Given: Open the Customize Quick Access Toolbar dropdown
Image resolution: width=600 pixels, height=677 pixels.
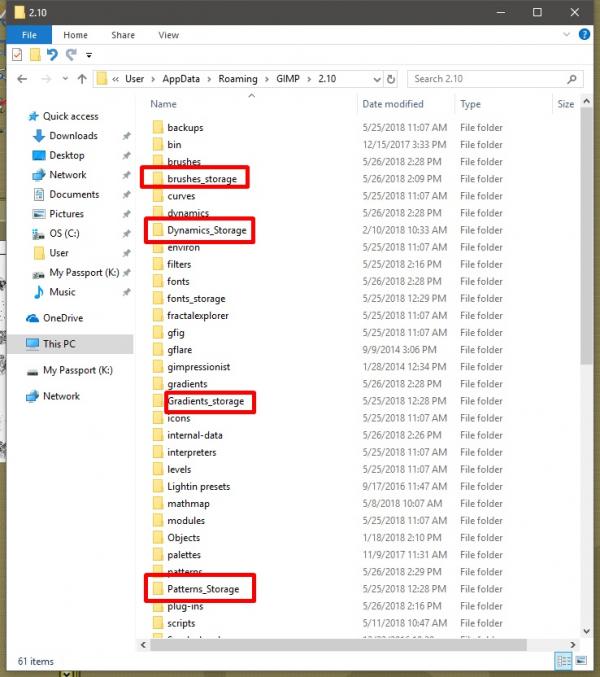Looking at the screenshot, I should (89, 55).
